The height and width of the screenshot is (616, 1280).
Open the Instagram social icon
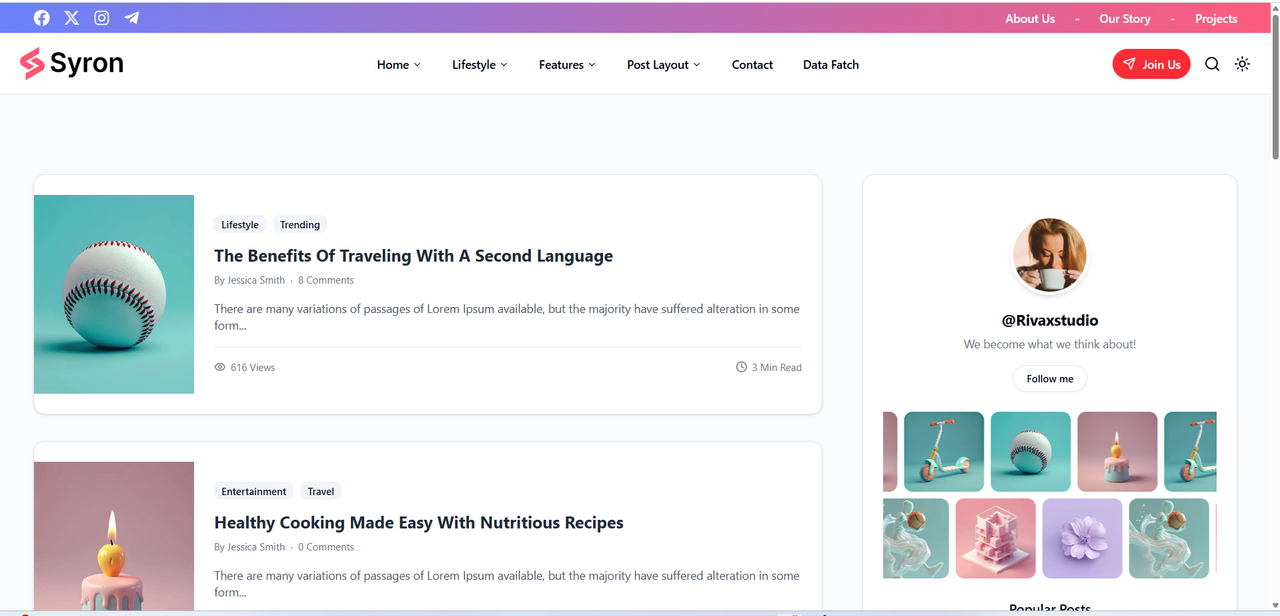tap(101, 18)
